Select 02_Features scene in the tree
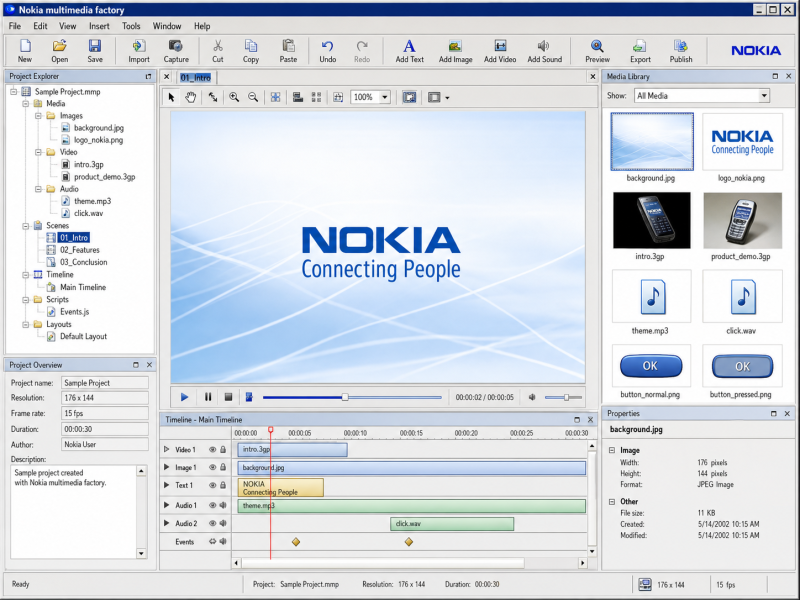The width and height of the screenshot is (800, 600). [80, 250]
